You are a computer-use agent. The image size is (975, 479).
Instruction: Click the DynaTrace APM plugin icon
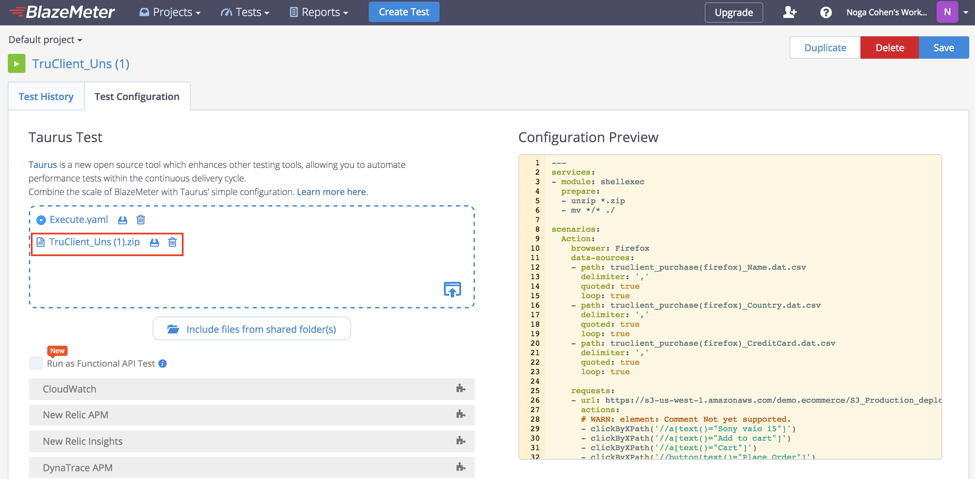coord(460,467)
